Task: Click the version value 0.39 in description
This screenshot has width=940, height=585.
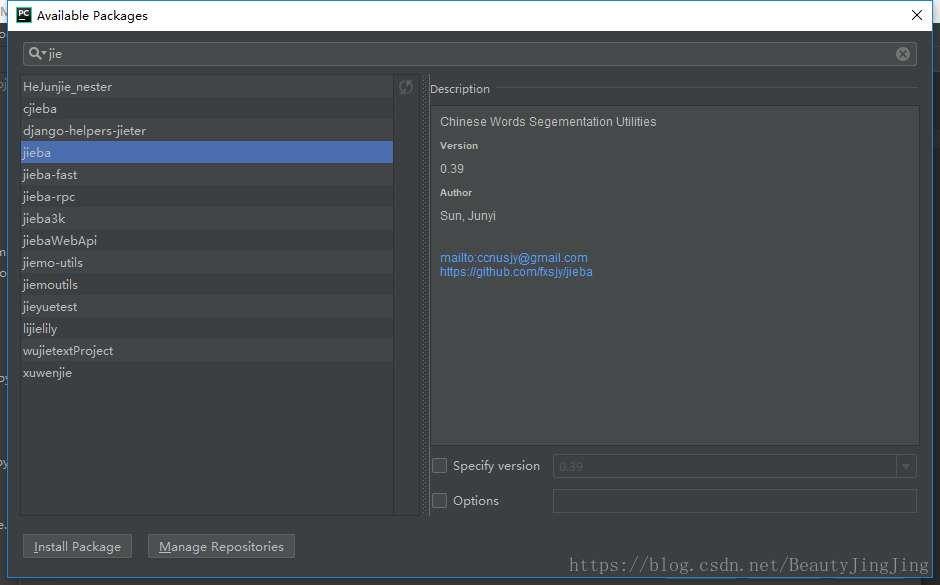Action: pyautogui.click(x=452, y=168)
